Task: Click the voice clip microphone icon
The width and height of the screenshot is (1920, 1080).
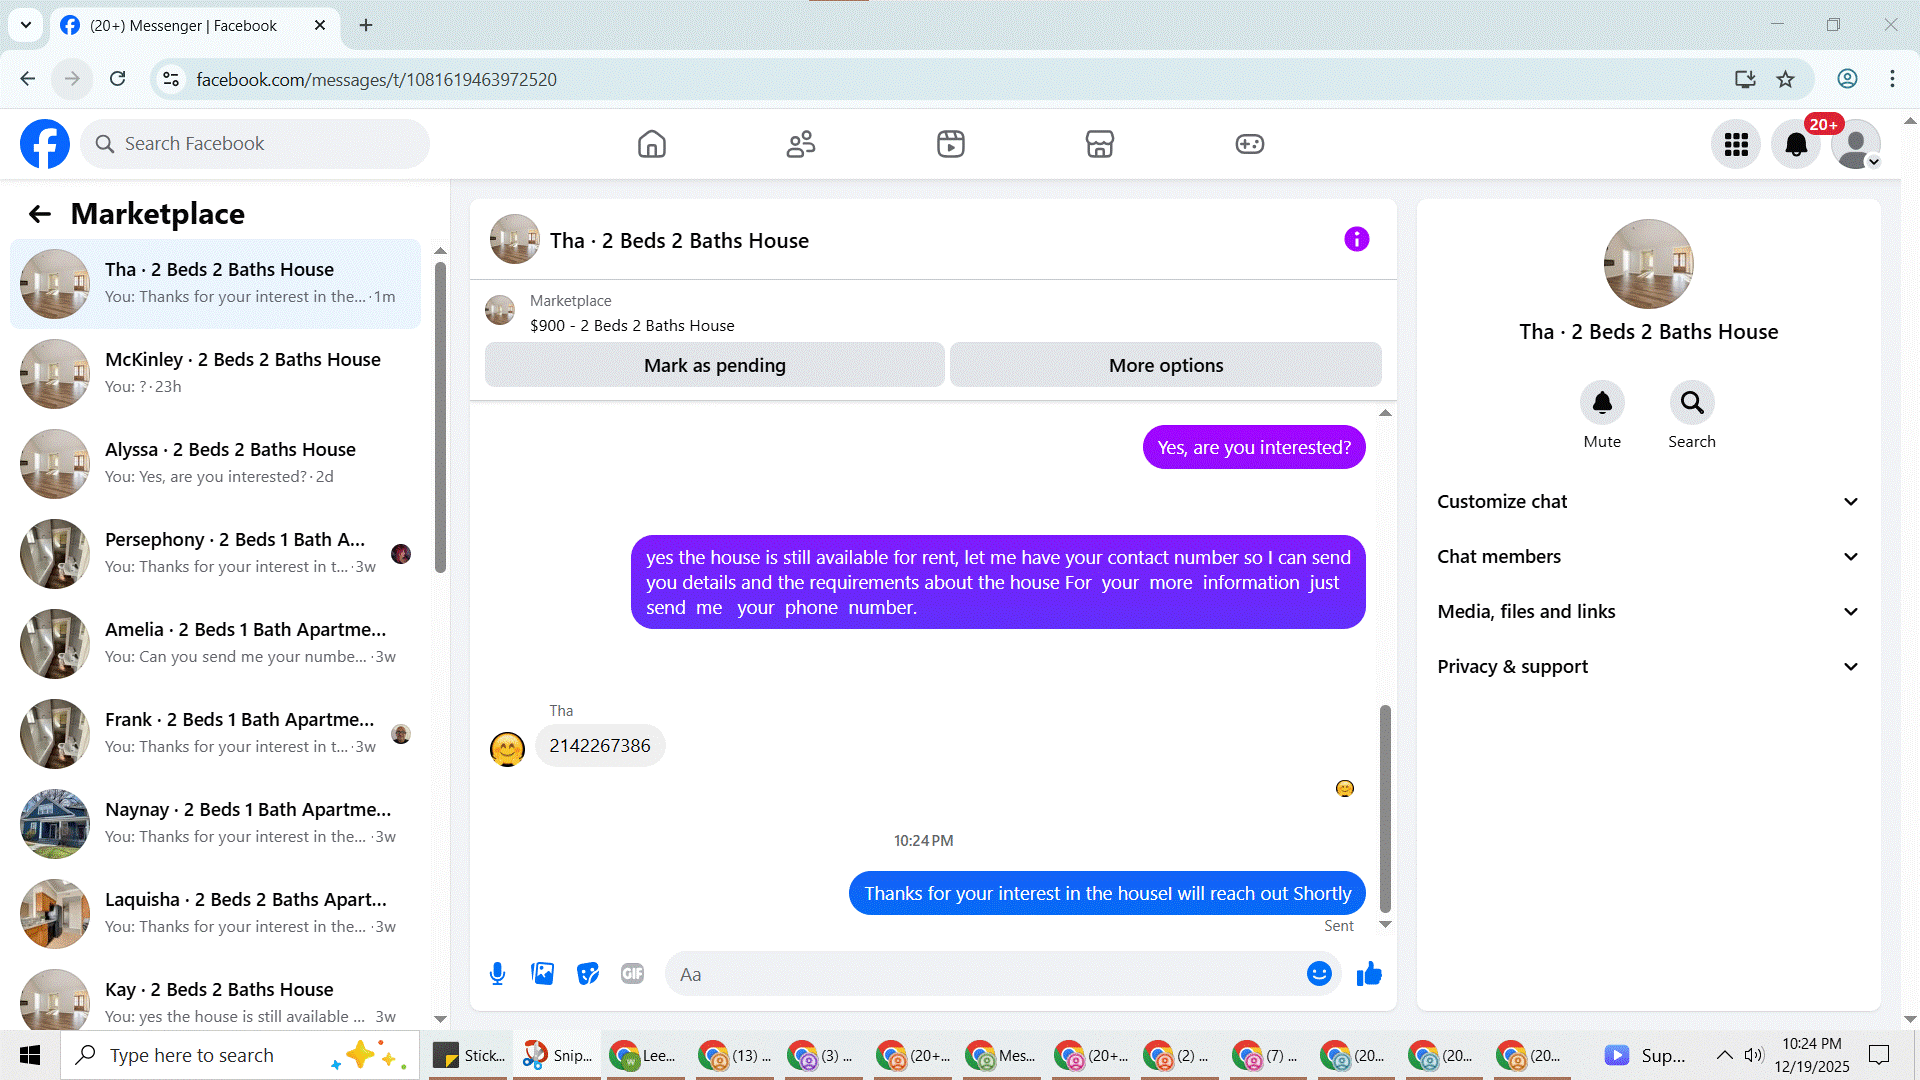Action: point(497,974)
